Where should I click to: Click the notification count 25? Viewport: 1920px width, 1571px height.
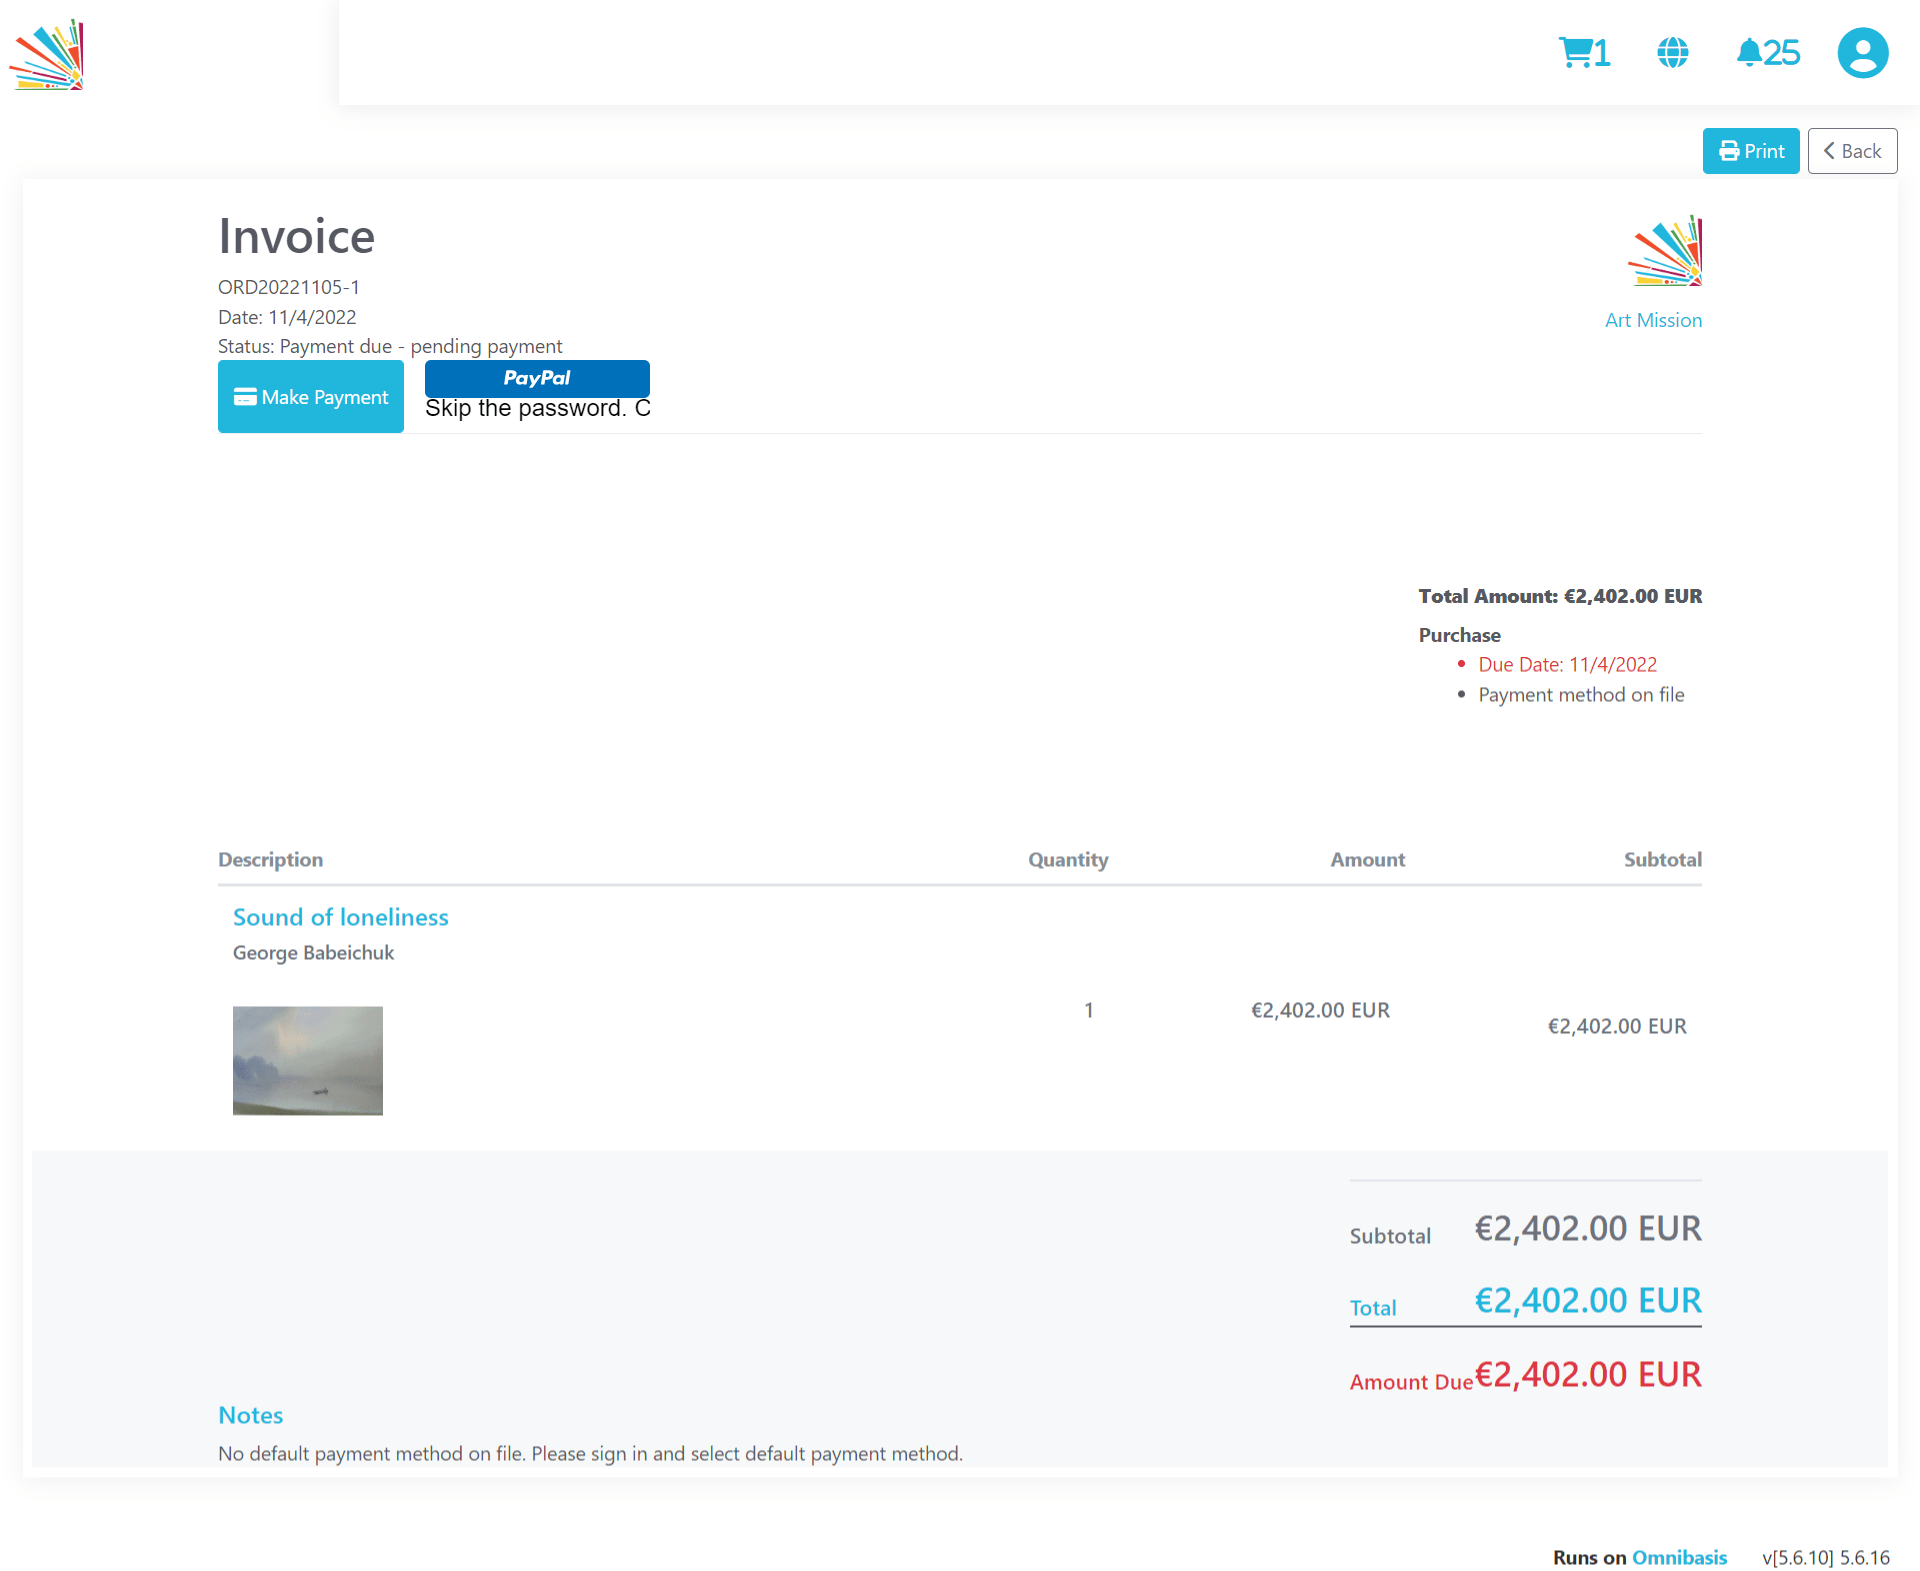[x=1781, y=52]
